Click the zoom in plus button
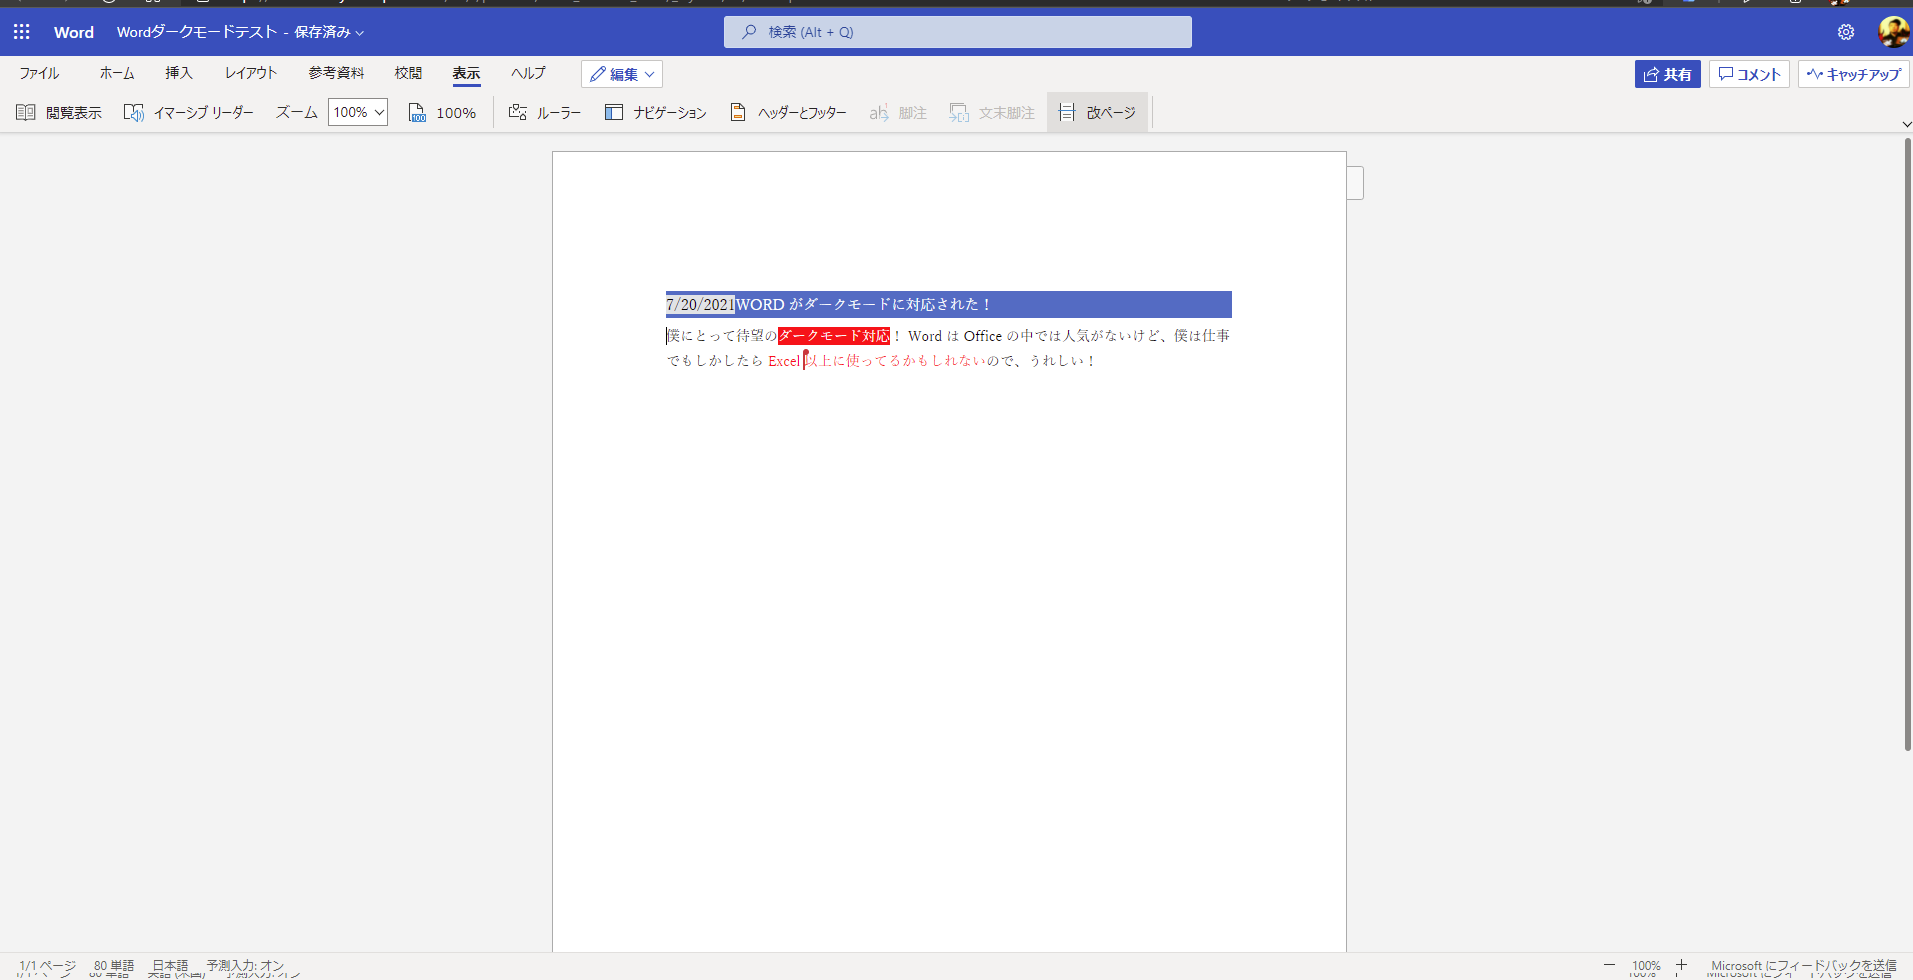This screenshot has width=1913, height=980. pyautogui.click(x=1682, y=965)
